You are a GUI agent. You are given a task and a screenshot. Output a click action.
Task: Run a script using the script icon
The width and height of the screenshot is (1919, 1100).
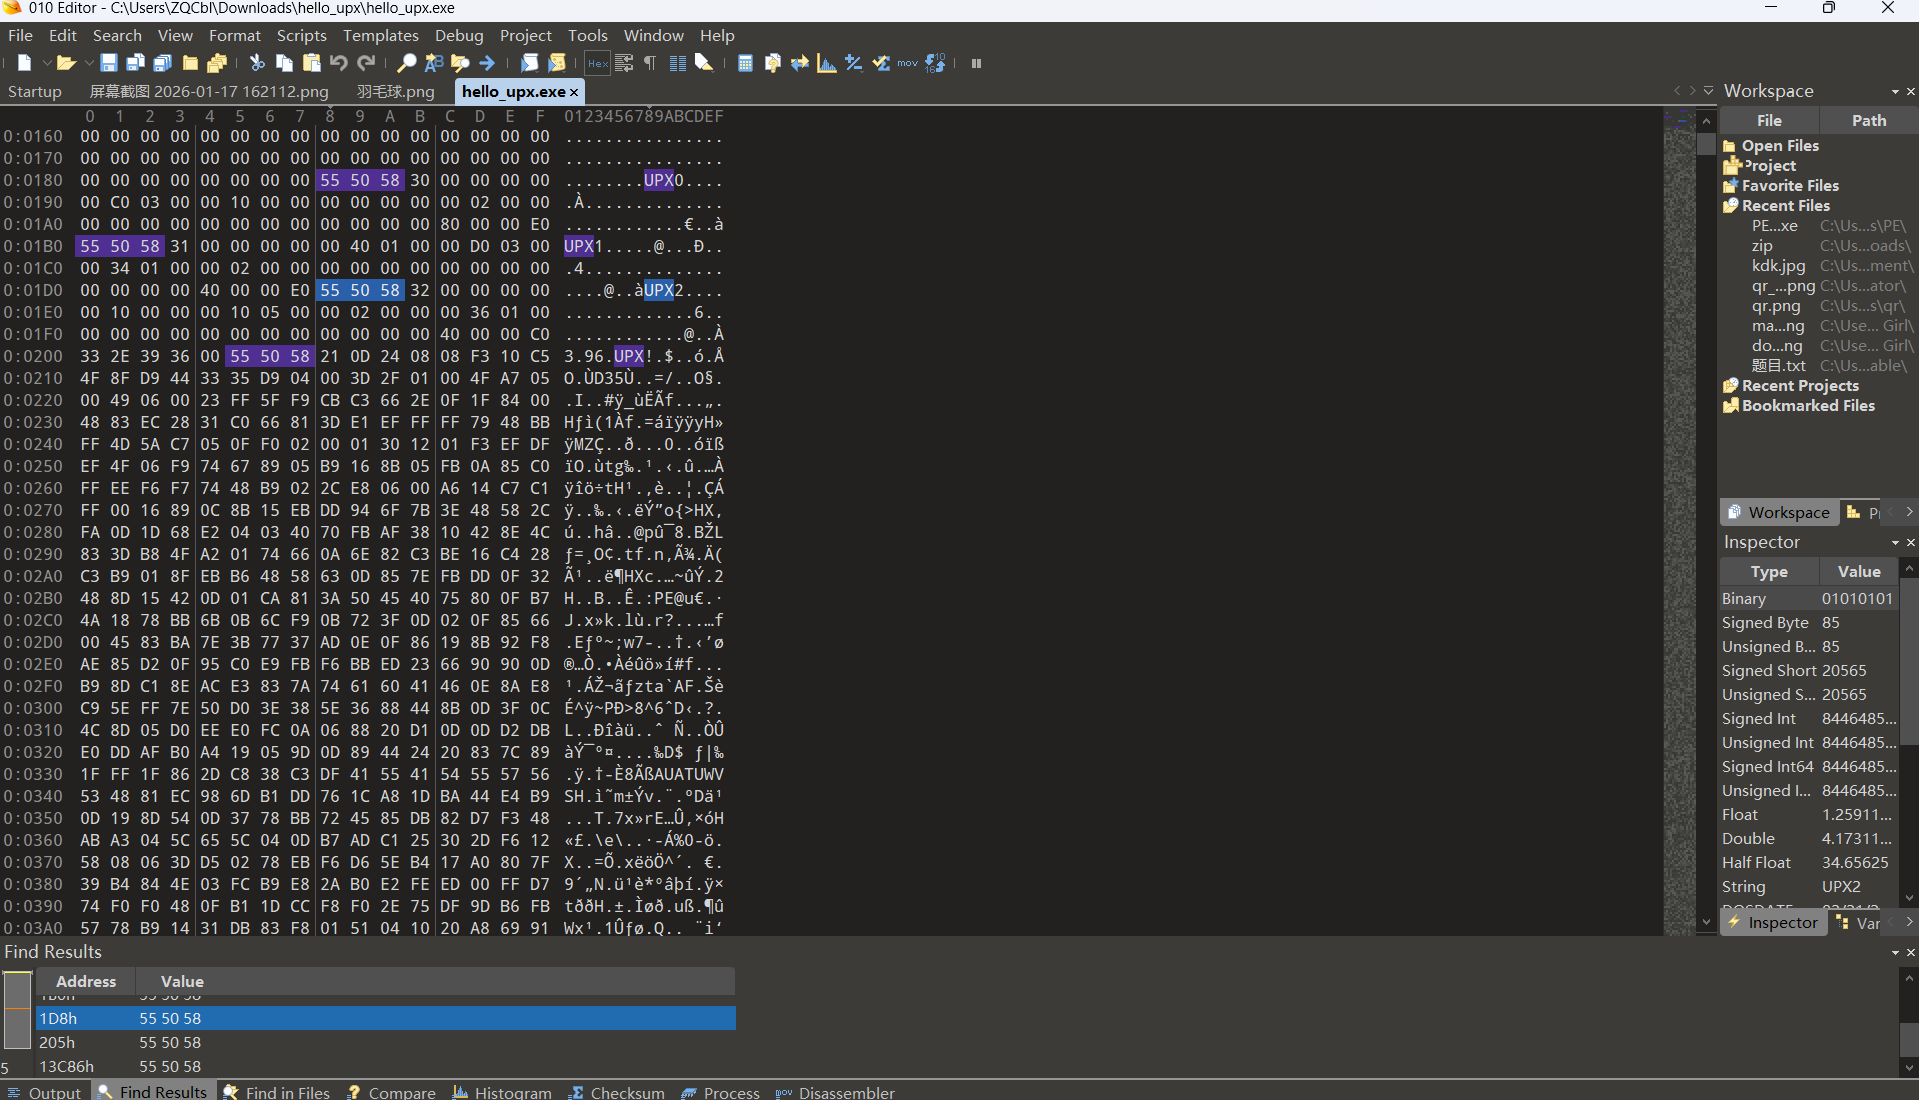(529, 63)
